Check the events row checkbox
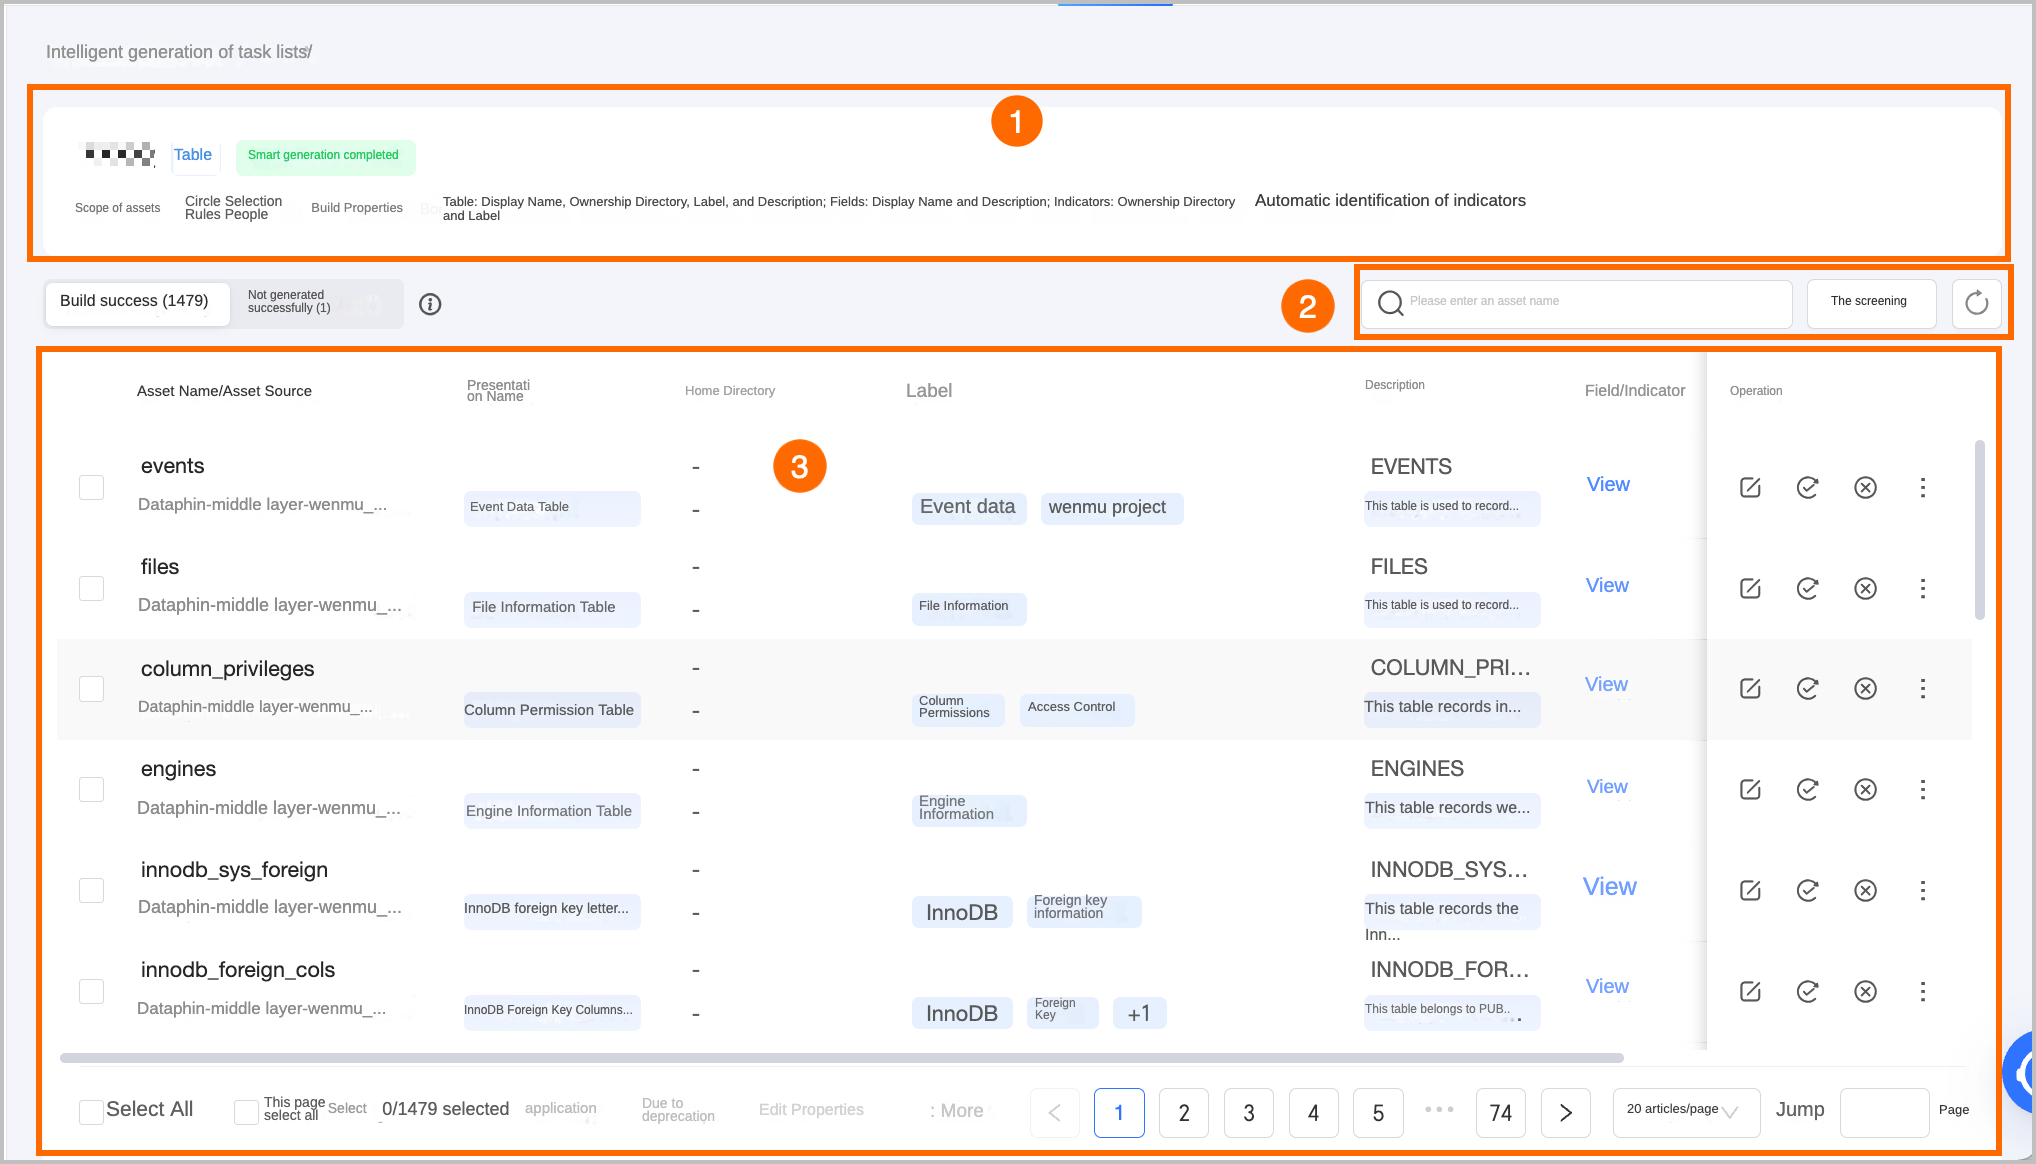Screen dimensions: 2036x1164 [x=91, y=487]
